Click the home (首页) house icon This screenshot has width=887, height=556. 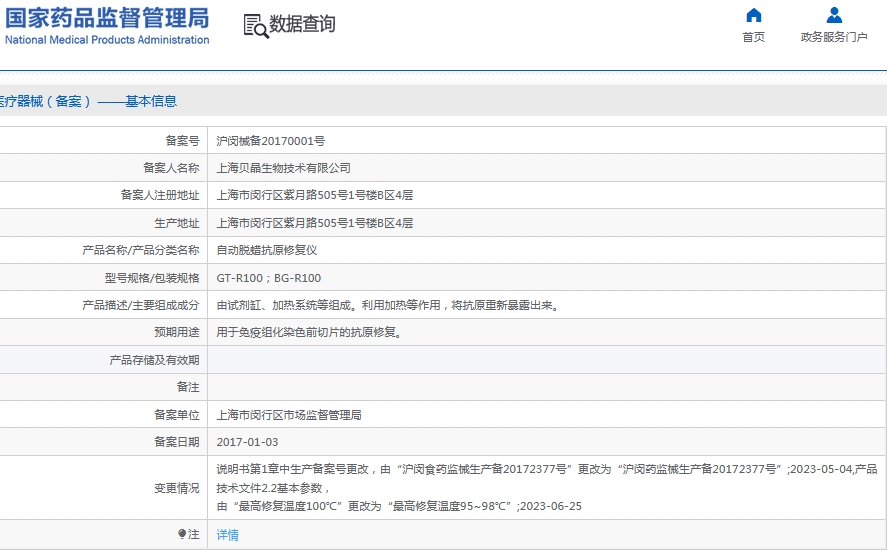point(753,15)
